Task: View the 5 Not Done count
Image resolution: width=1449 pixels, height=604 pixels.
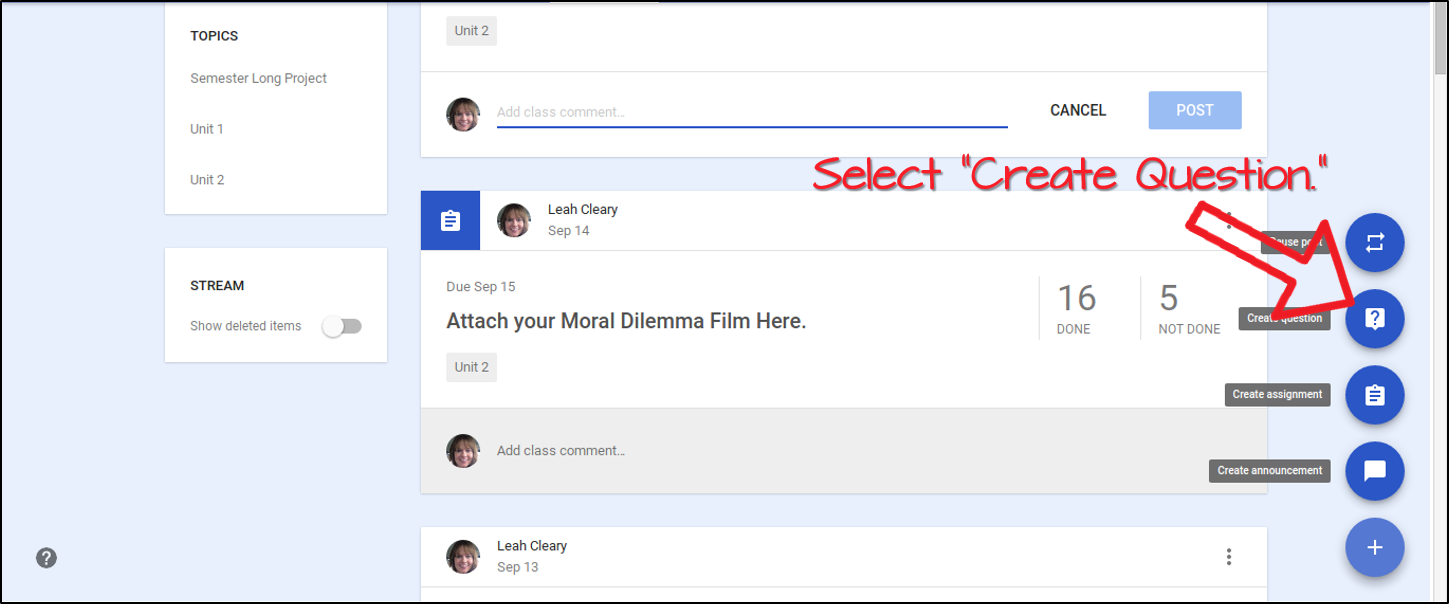Action: pos(1188,309)
